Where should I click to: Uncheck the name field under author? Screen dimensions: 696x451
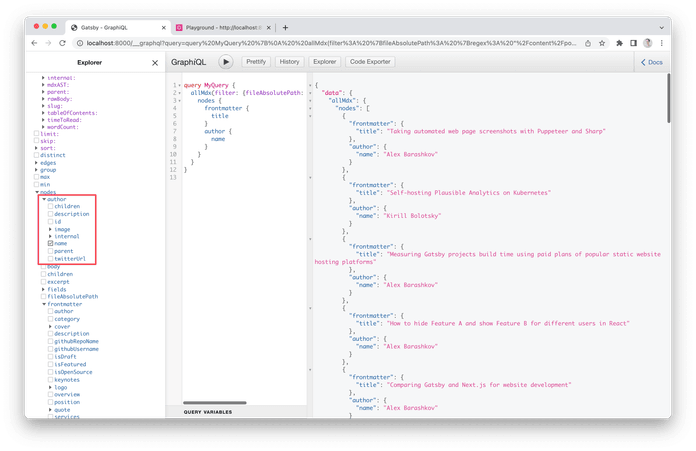point(51,243)
